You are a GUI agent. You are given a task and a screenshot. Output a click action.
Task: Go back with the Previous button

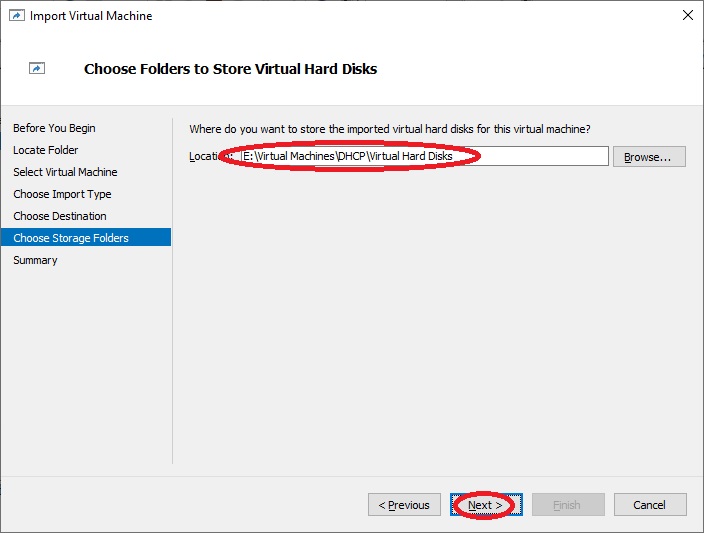click(x=404, y=505)
